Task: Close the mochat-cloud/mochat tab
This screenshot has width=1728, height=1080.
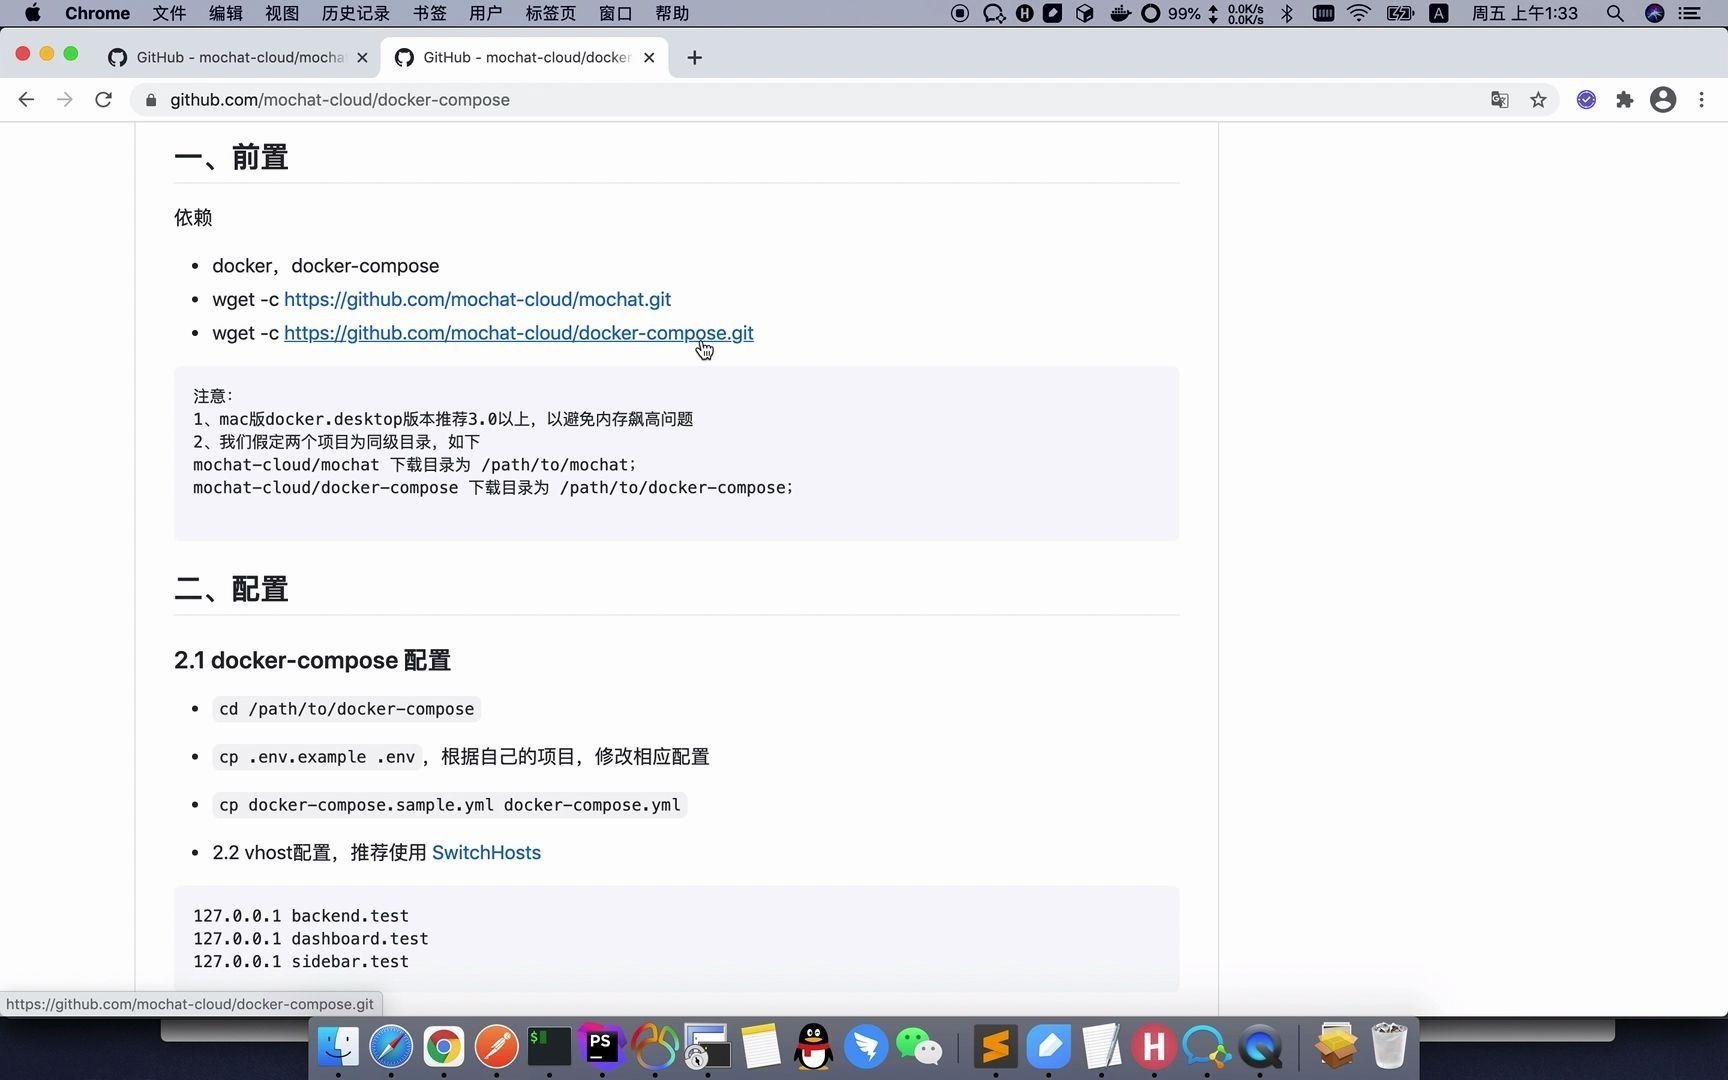Action: tap(362, 58)
